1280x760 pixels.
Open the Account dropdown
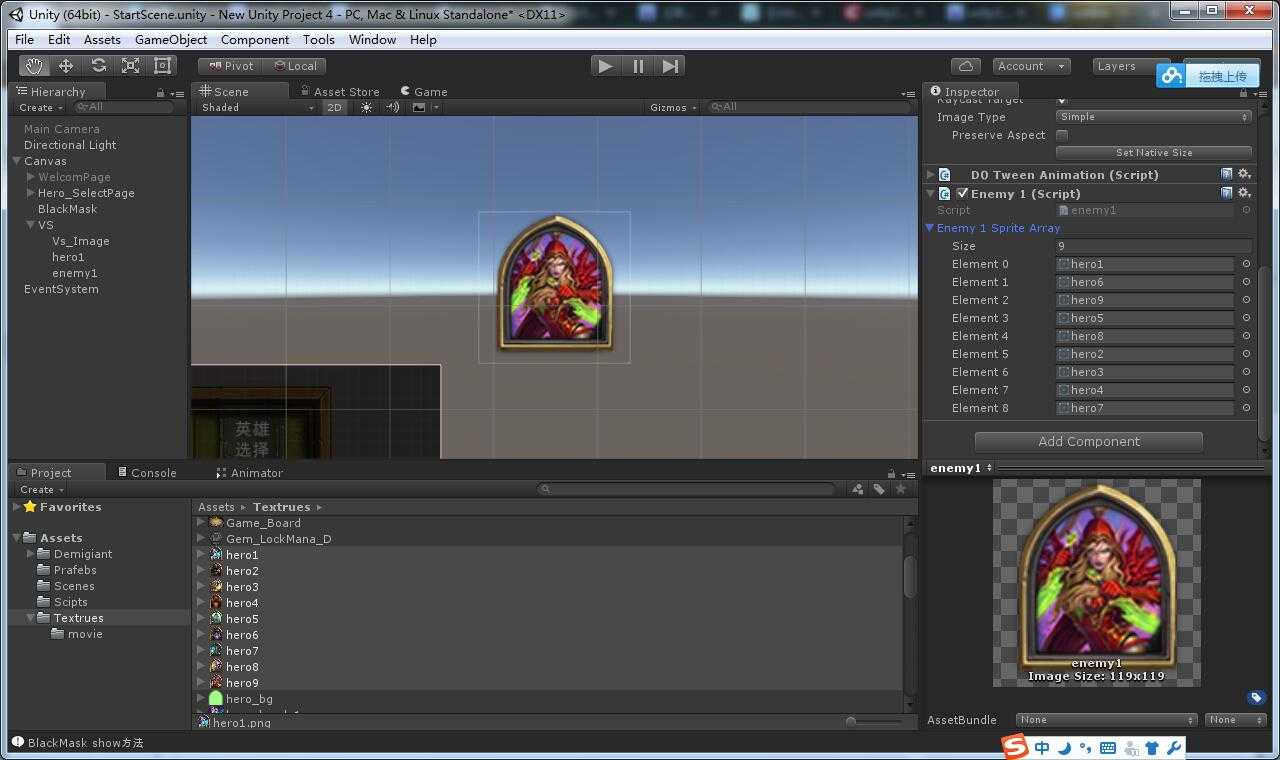click(x=1031, y=66)
